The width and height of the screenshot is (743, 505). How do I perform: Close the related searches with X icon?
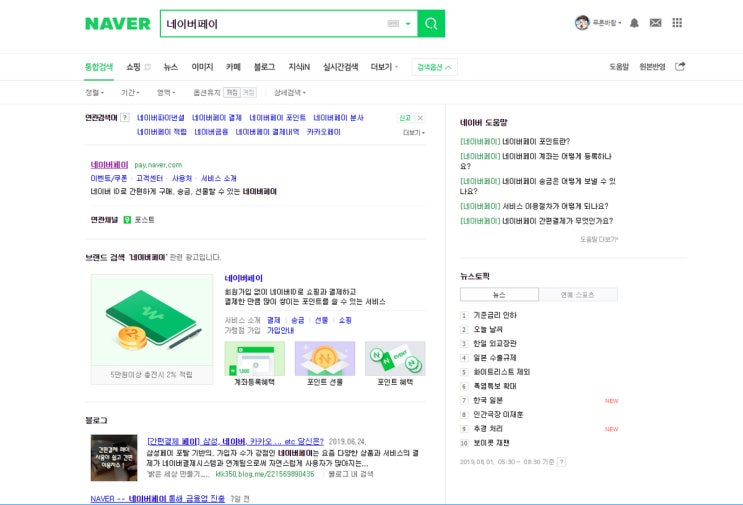(420, 118)
